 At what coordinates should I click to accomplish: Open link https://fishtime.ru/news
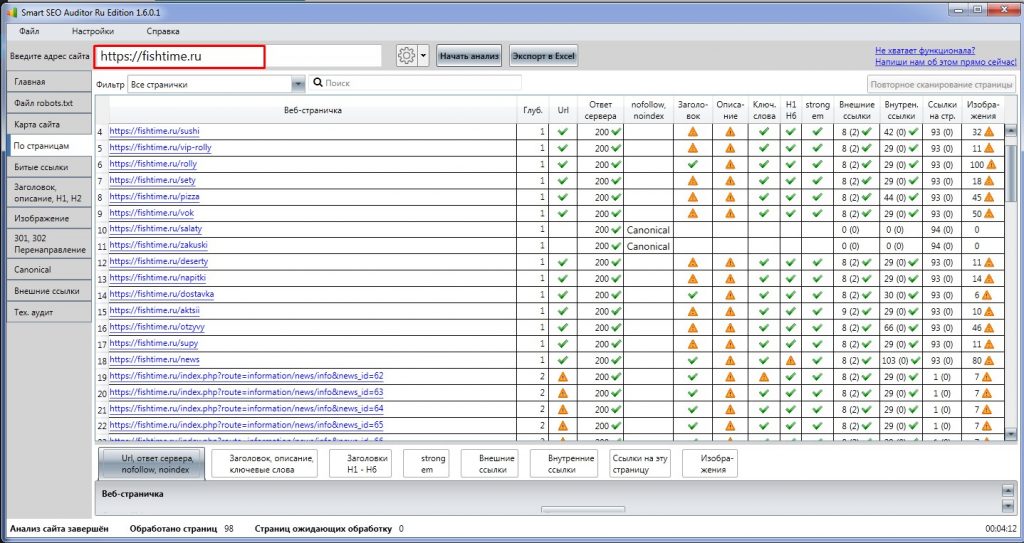click(x=154, y=359)
